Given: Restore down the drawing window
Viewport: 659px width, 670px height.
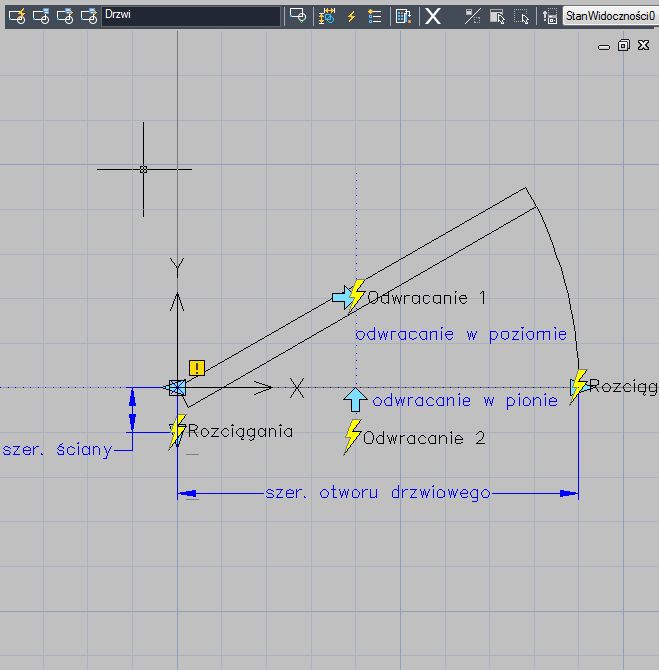Looking at the screenshot, I should (x=624, y=45).
